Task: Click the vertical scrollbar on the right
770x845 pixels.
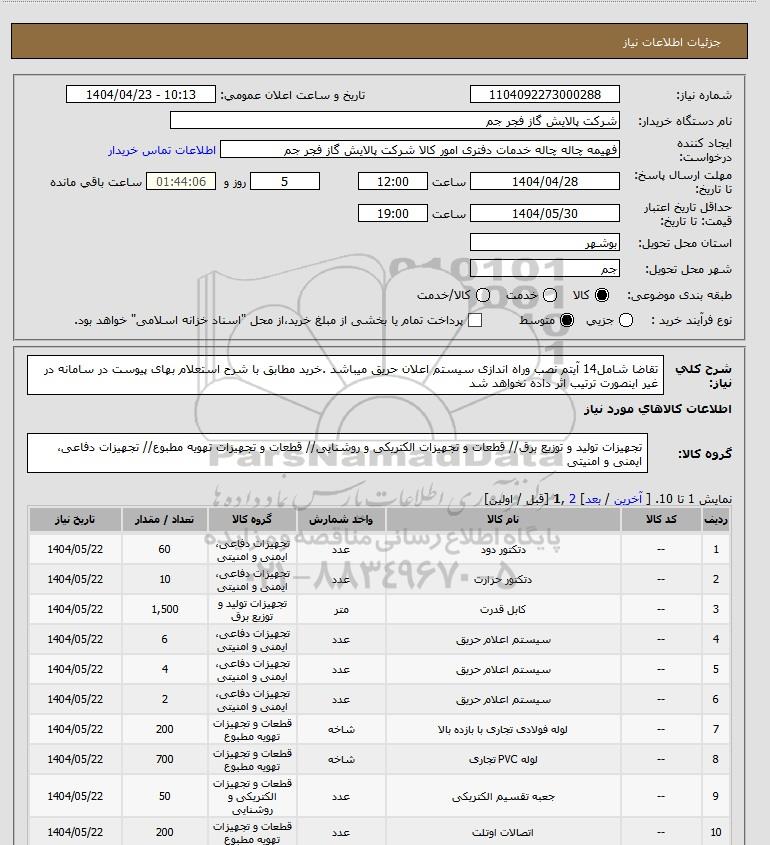Action: (764, 422)
